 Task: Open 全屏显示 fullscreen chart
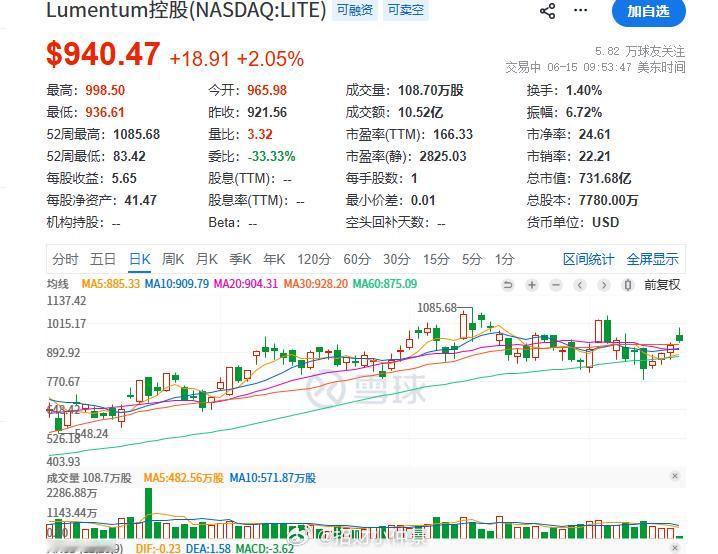[x=653, y=260]
